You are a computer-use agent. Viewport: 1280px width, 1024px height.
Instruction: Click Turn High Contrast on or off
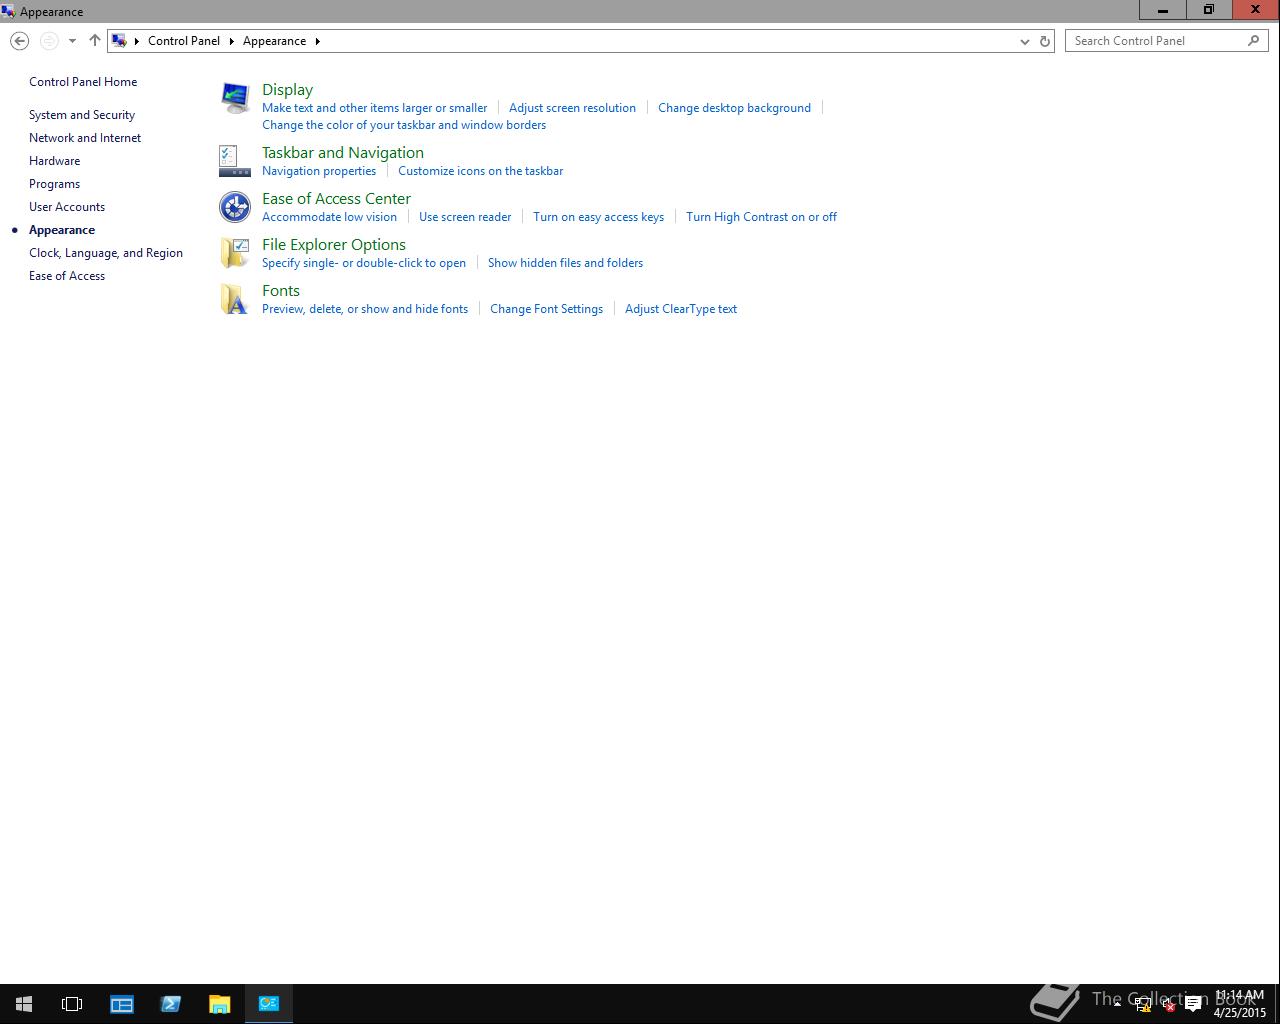[761, 217]
